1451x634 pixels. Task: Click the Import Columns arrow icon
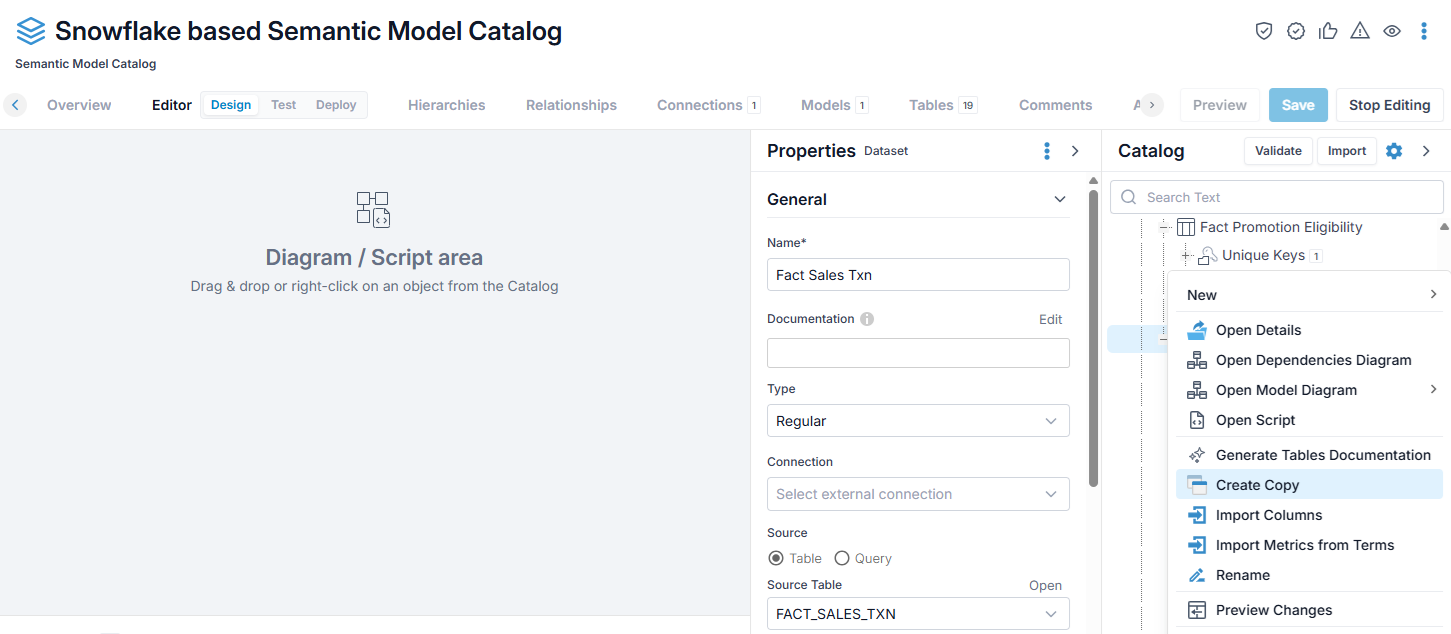tap(1196, 515)
